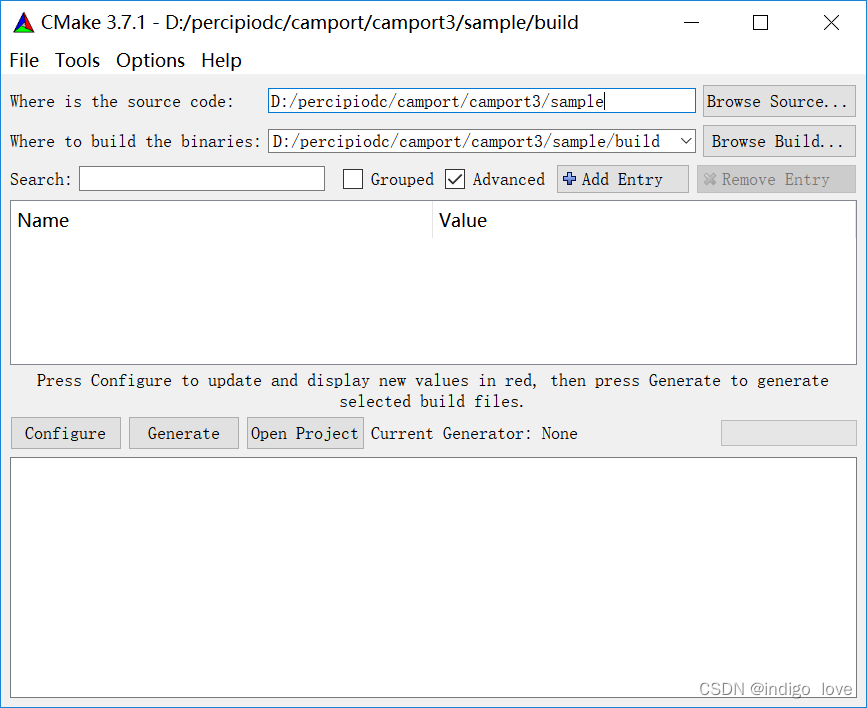Click the Open Project button
The width and height of the screenshot is (867, 708).
(305, 433)
